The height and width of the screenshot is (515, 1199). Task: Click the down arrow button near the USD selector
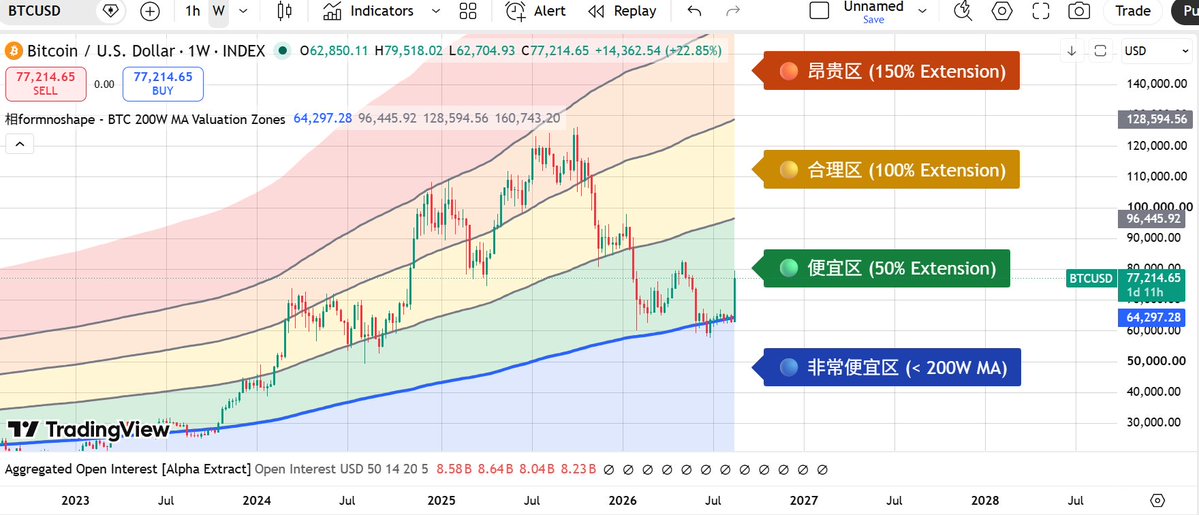(1072, 51)
